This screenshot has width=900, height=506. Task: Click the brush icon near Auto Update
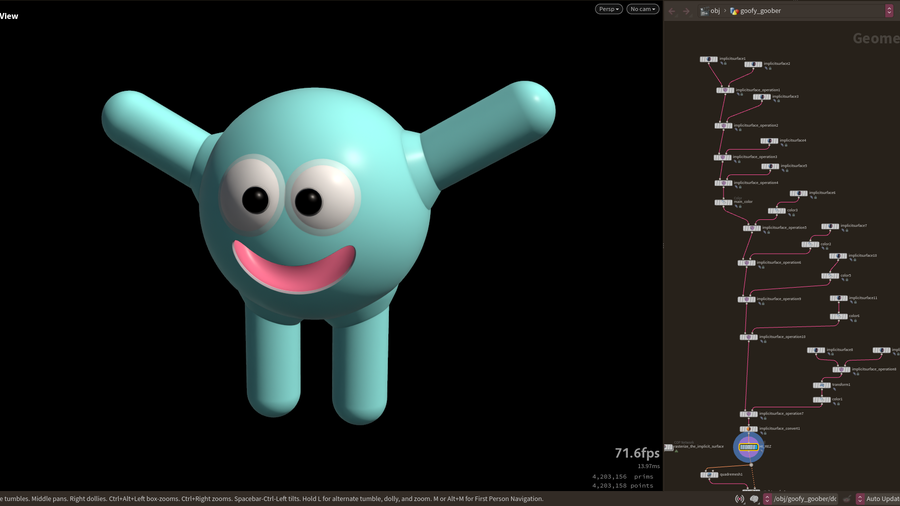pyautogui.click(x=847, y=499)
